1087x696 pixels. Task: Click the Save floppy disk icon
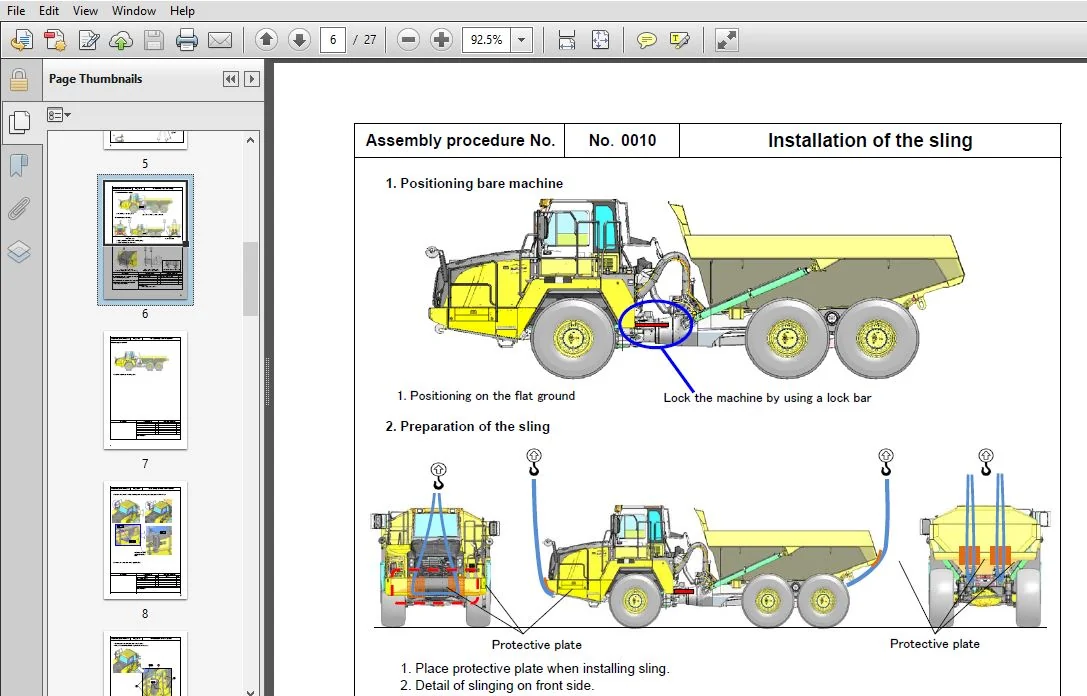tap(153, 40)
